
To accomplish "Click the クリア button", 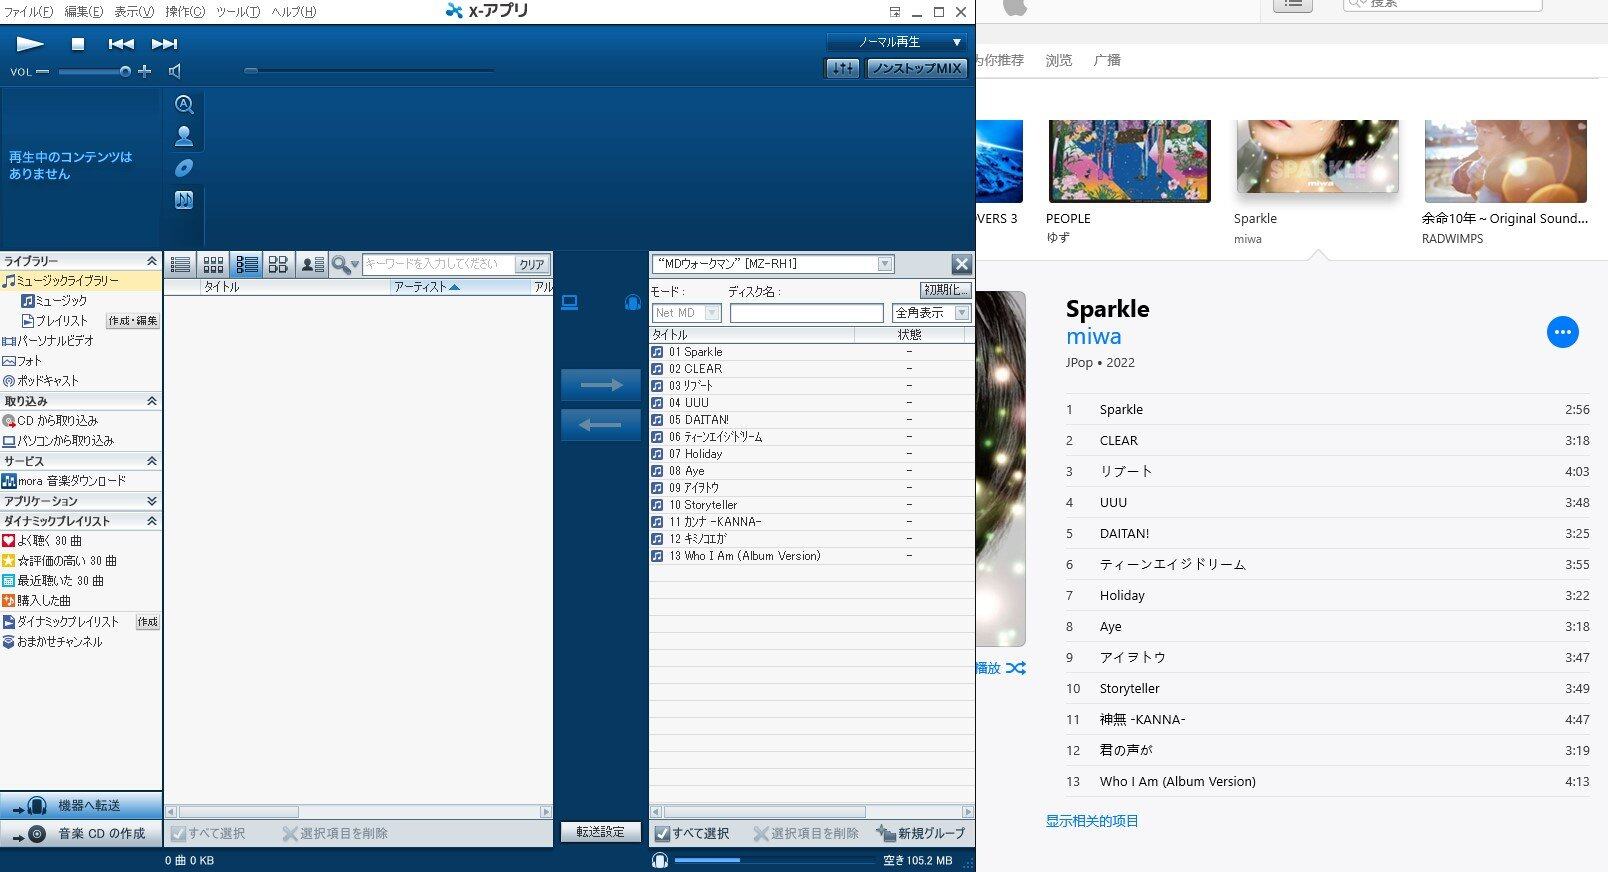I will pos(531,264).
